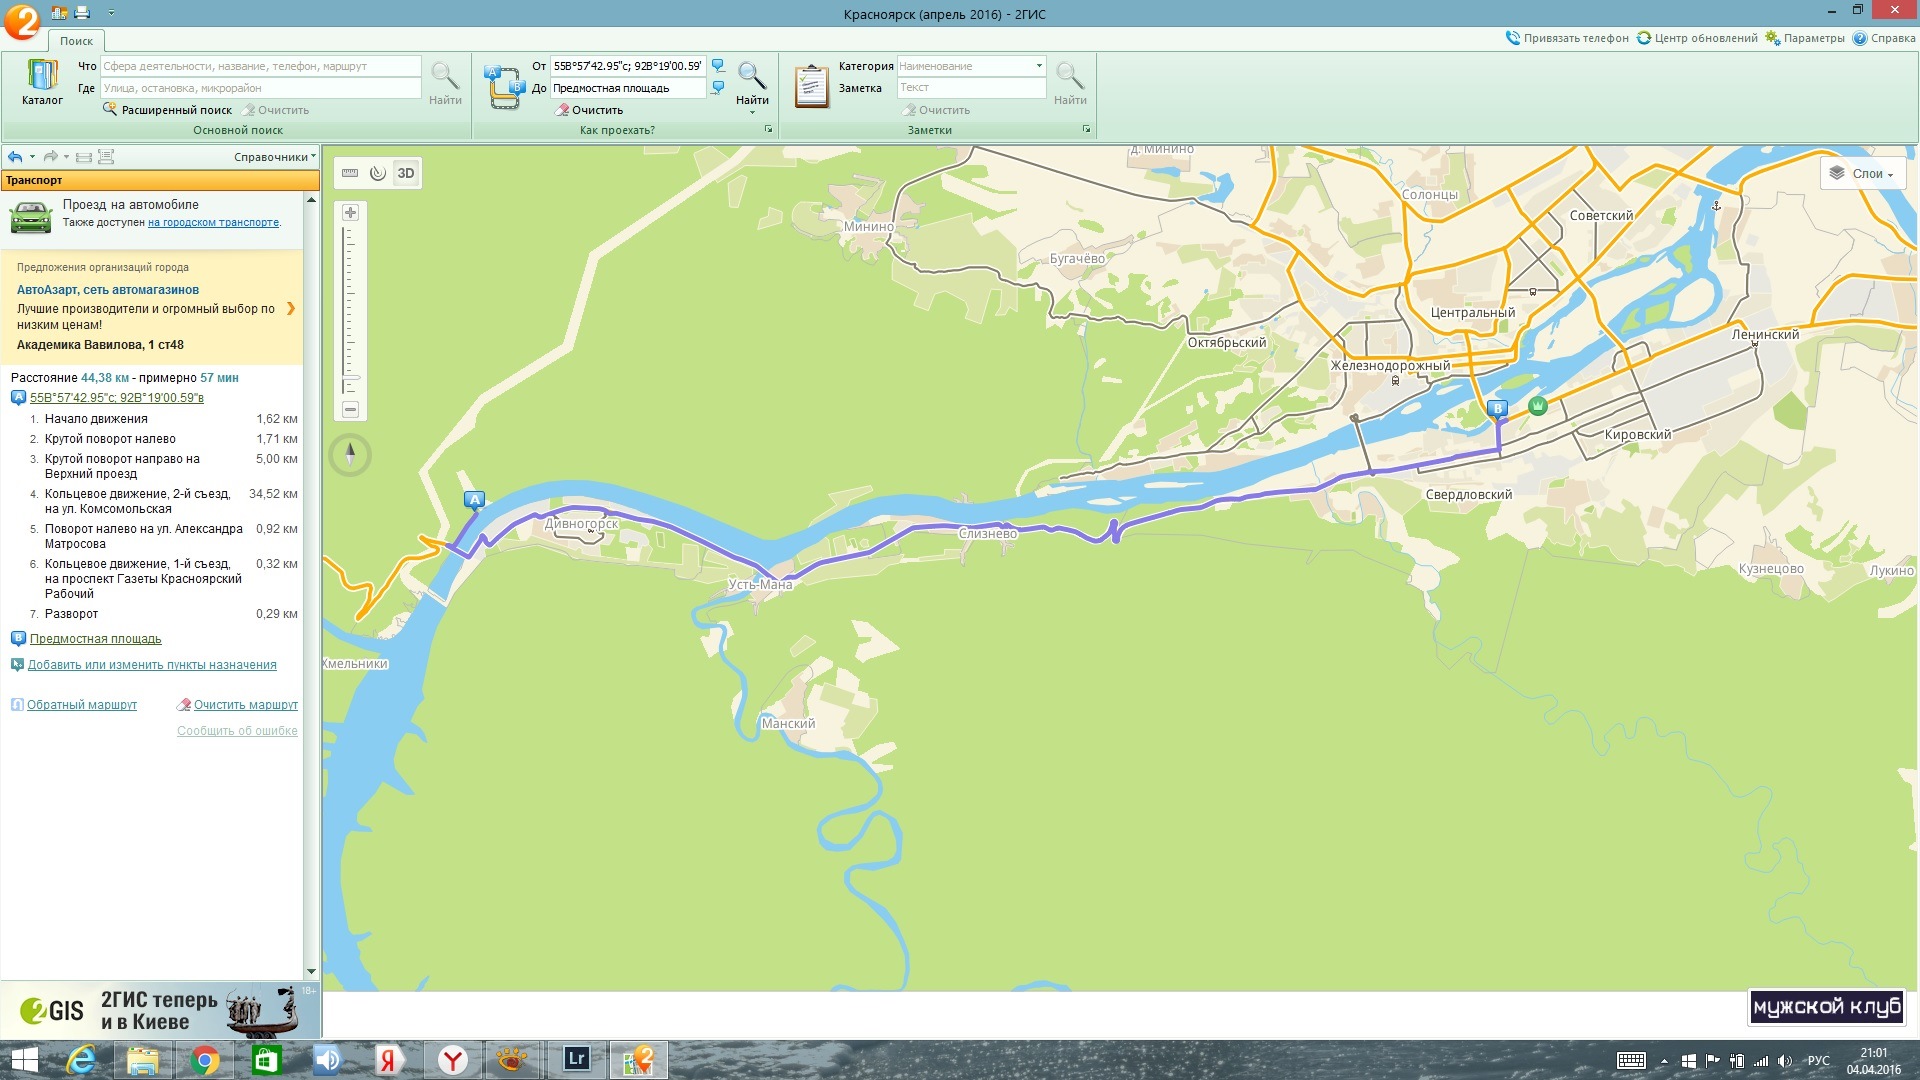Open the на городском транспорте link

(213, 223)
